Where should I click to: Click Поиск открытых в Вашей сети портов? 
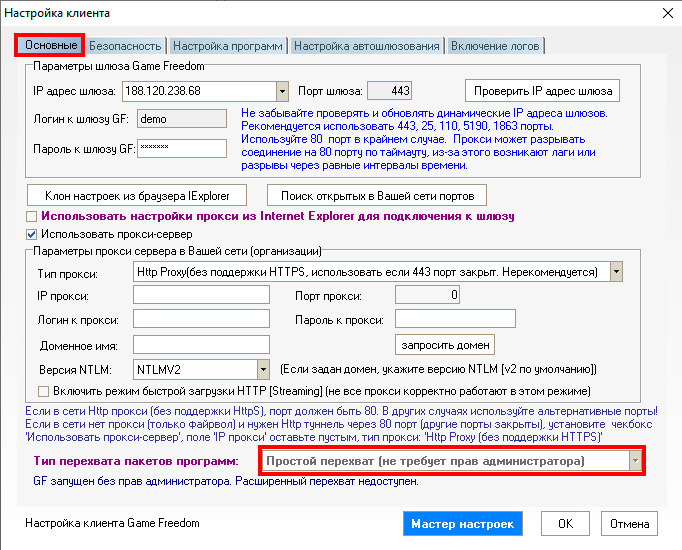(x=377, y=196)
